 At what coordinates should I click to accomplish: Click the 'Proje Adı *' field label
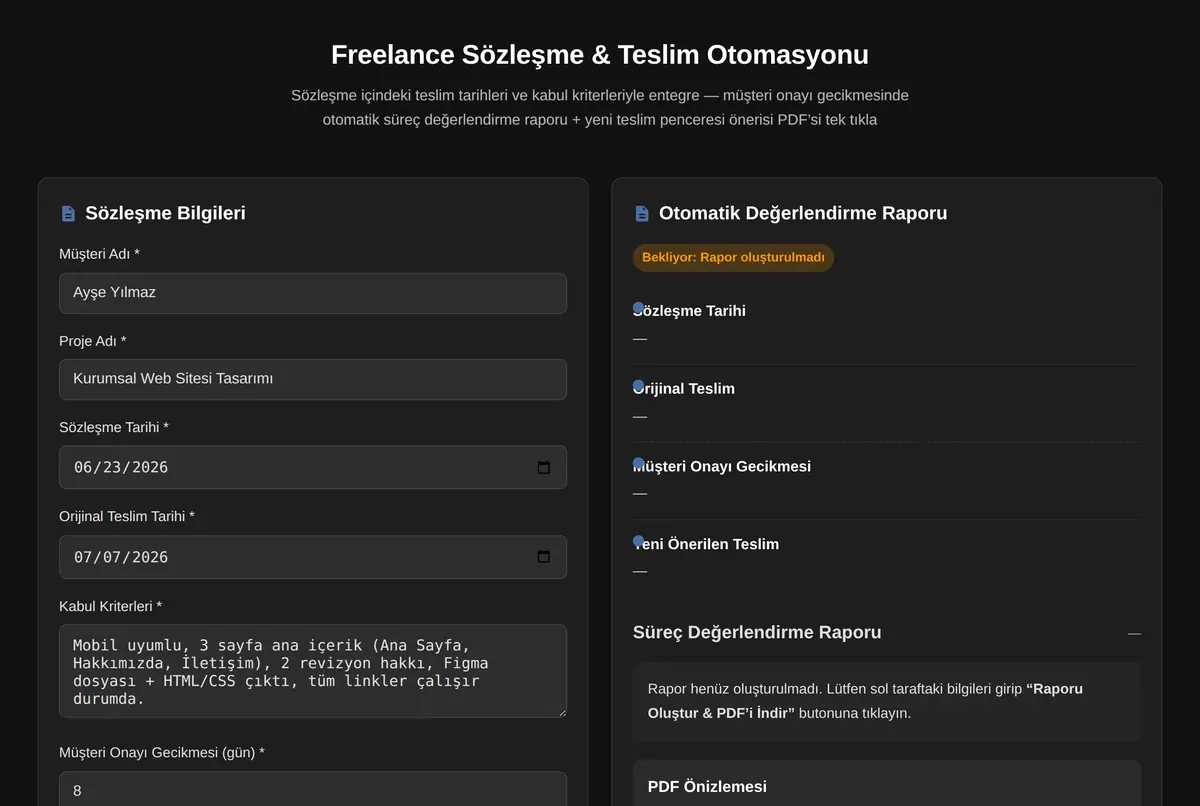[93, 341]
